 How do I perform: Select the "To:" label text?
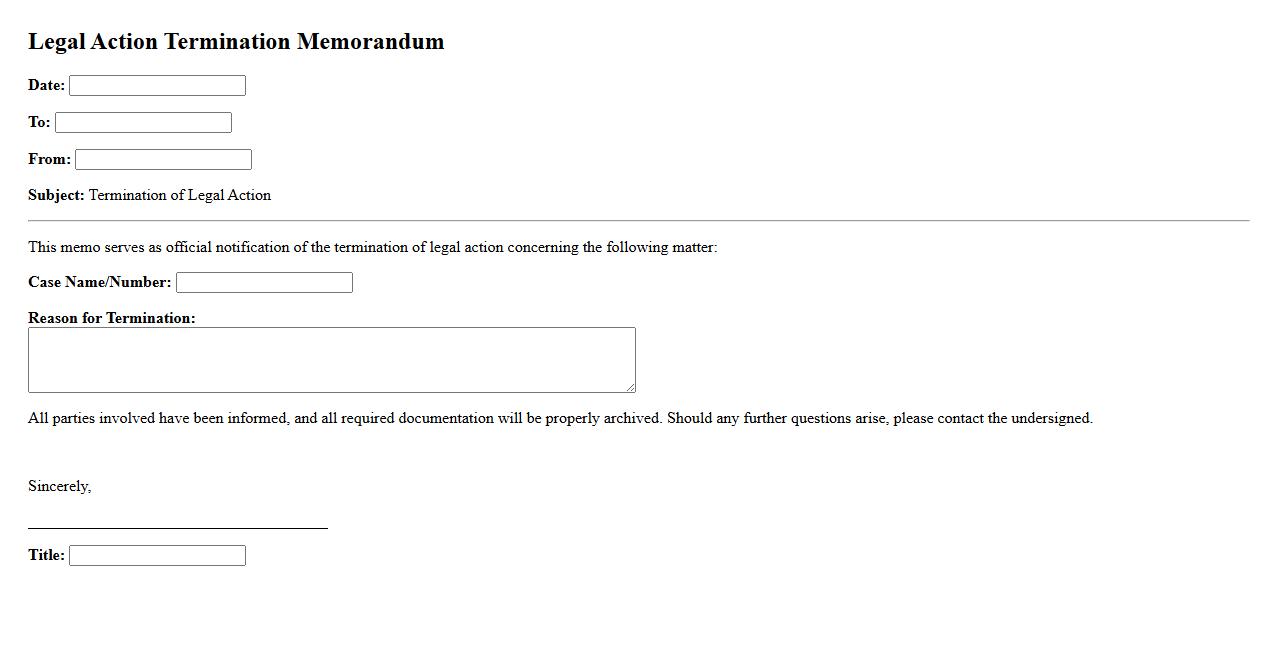[x=39, y=123]
